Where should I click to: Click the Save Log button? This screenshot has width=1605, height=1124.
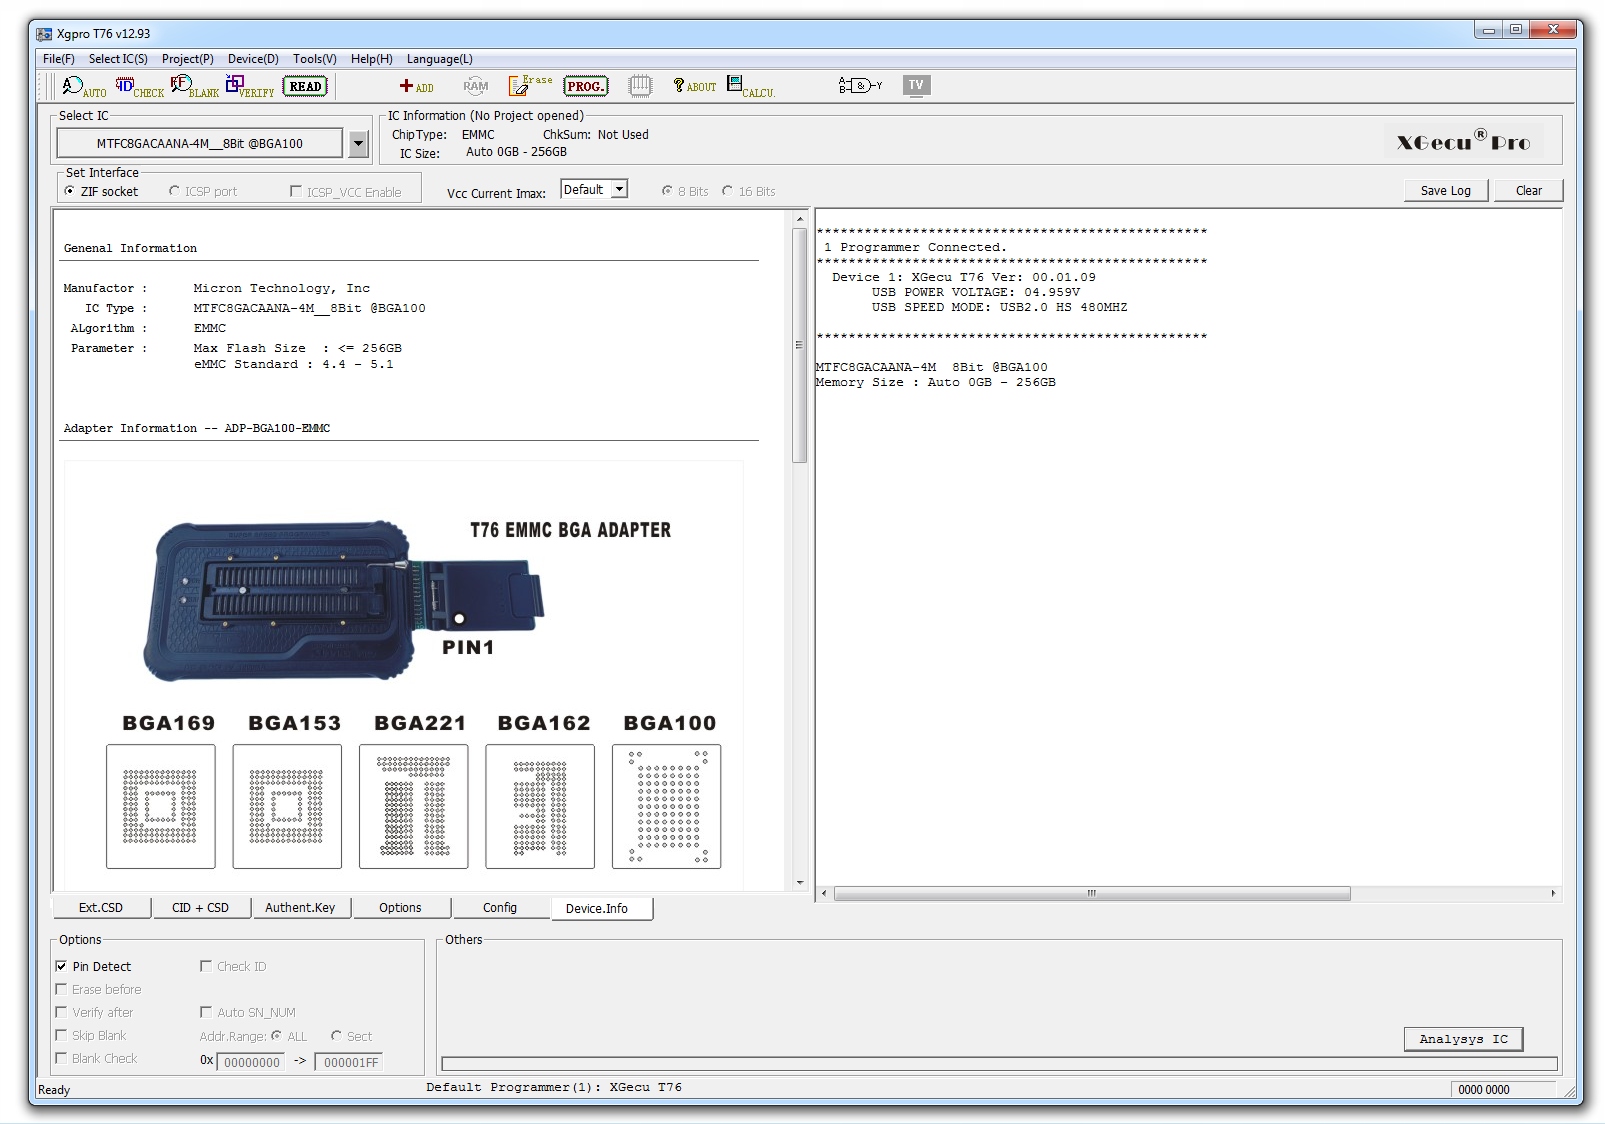tap(1445, 190)
